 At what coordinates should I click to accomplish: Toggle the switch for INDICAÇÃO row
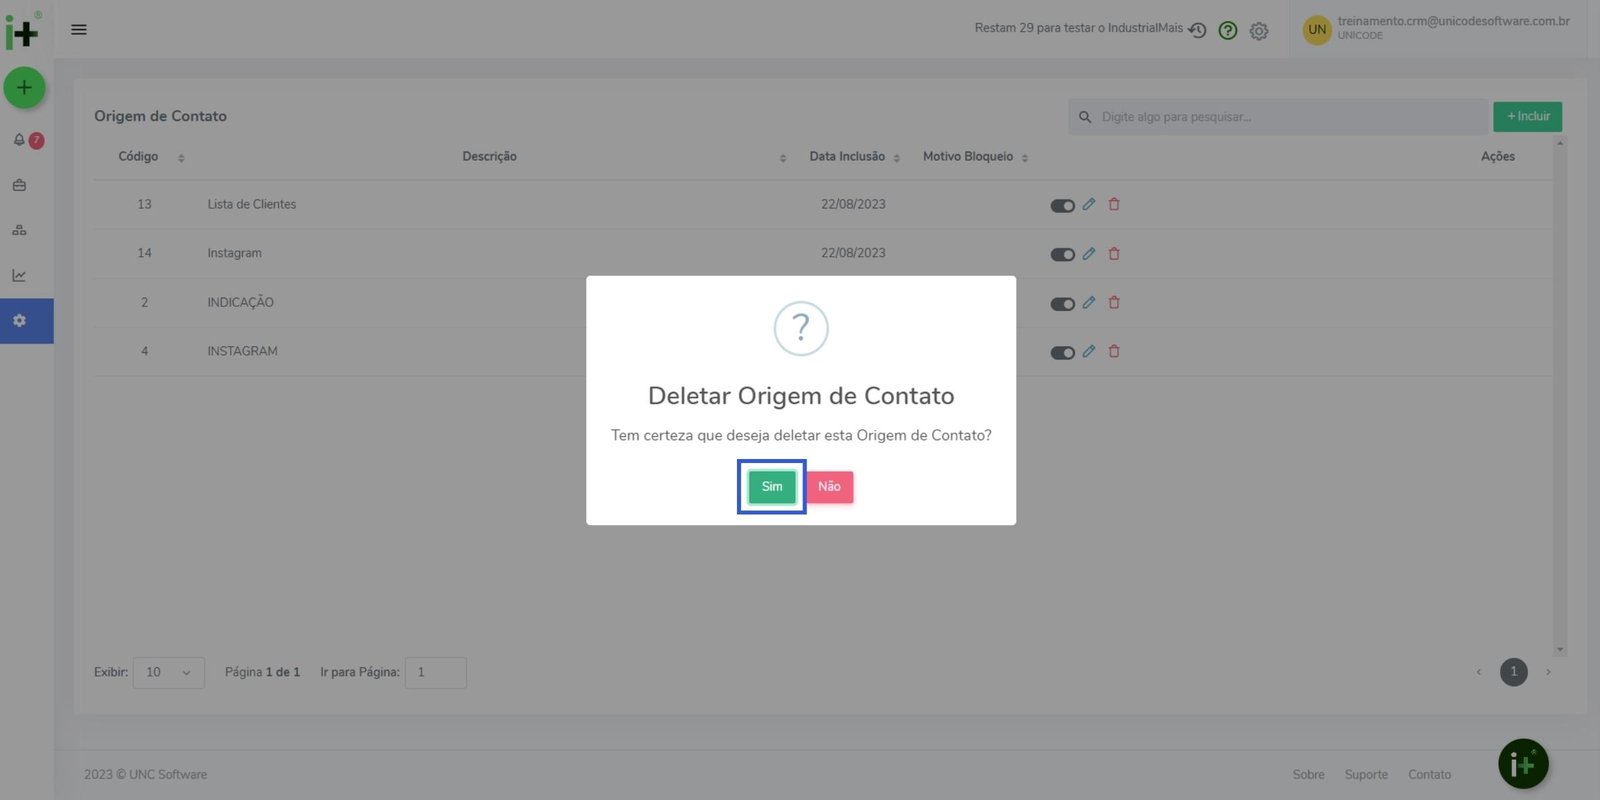[1062, 304]
